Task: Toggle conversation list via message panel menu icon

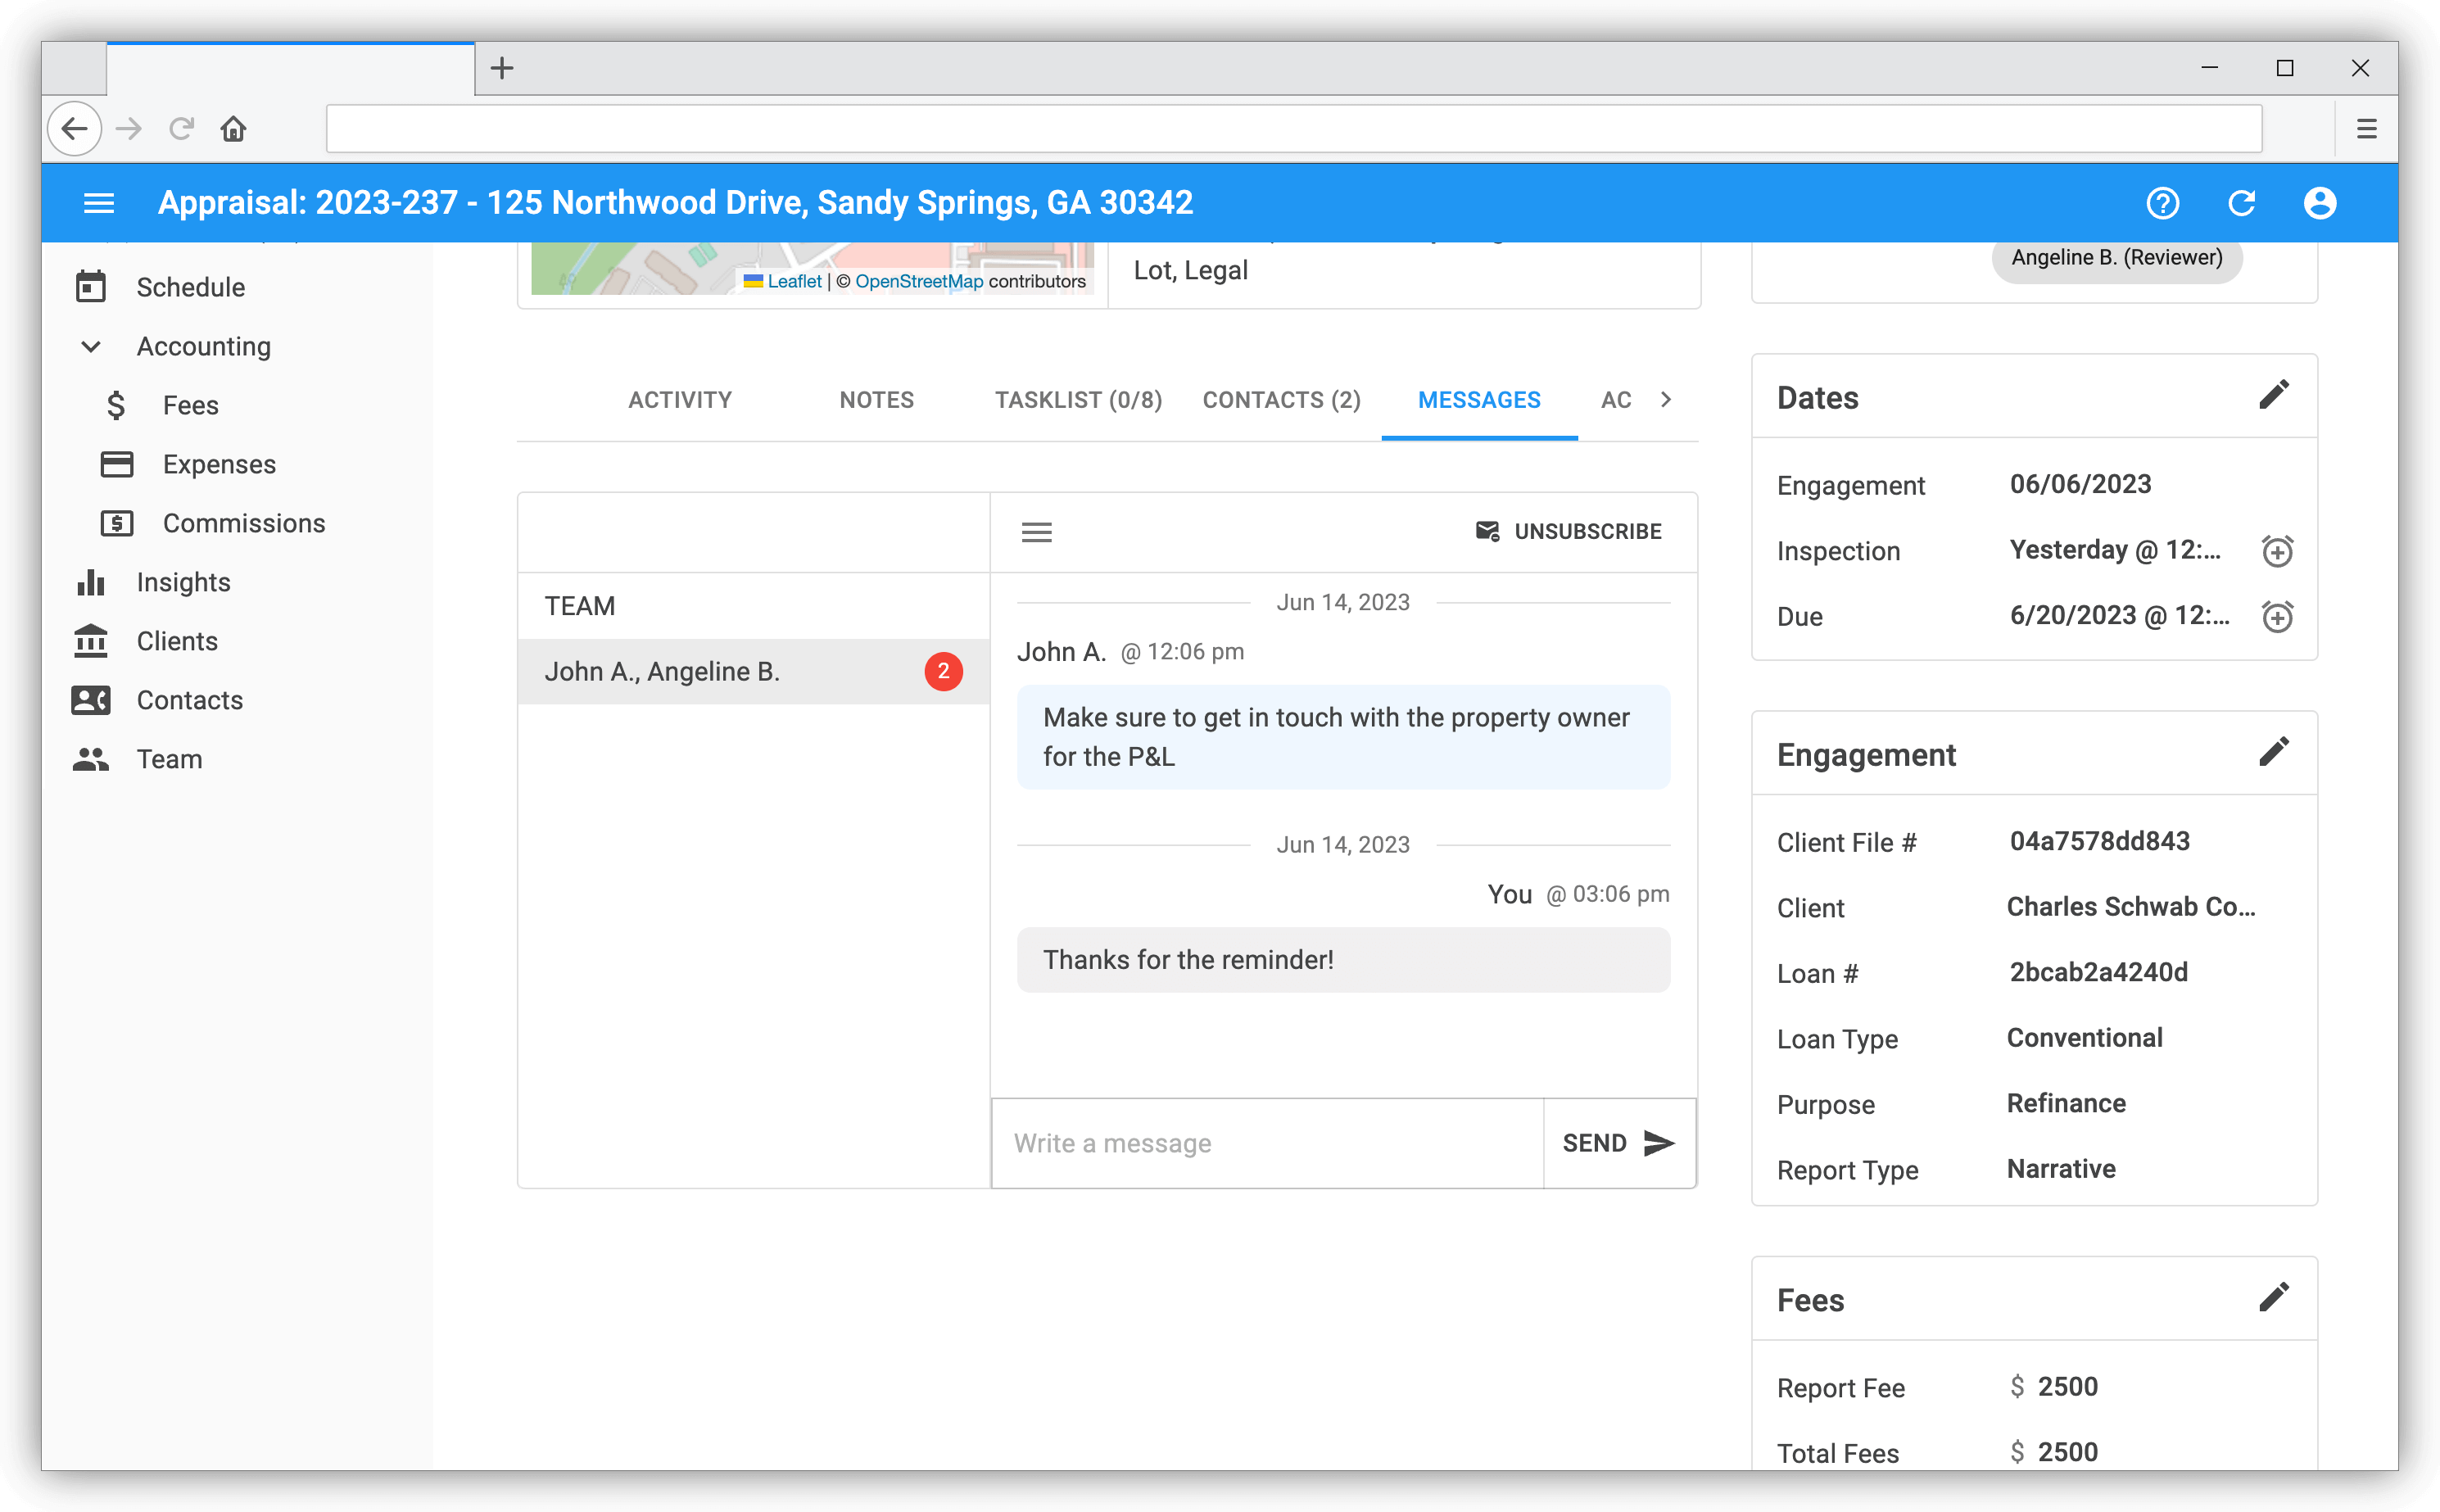Action: pyautogui.click(x=1036, y=532)
